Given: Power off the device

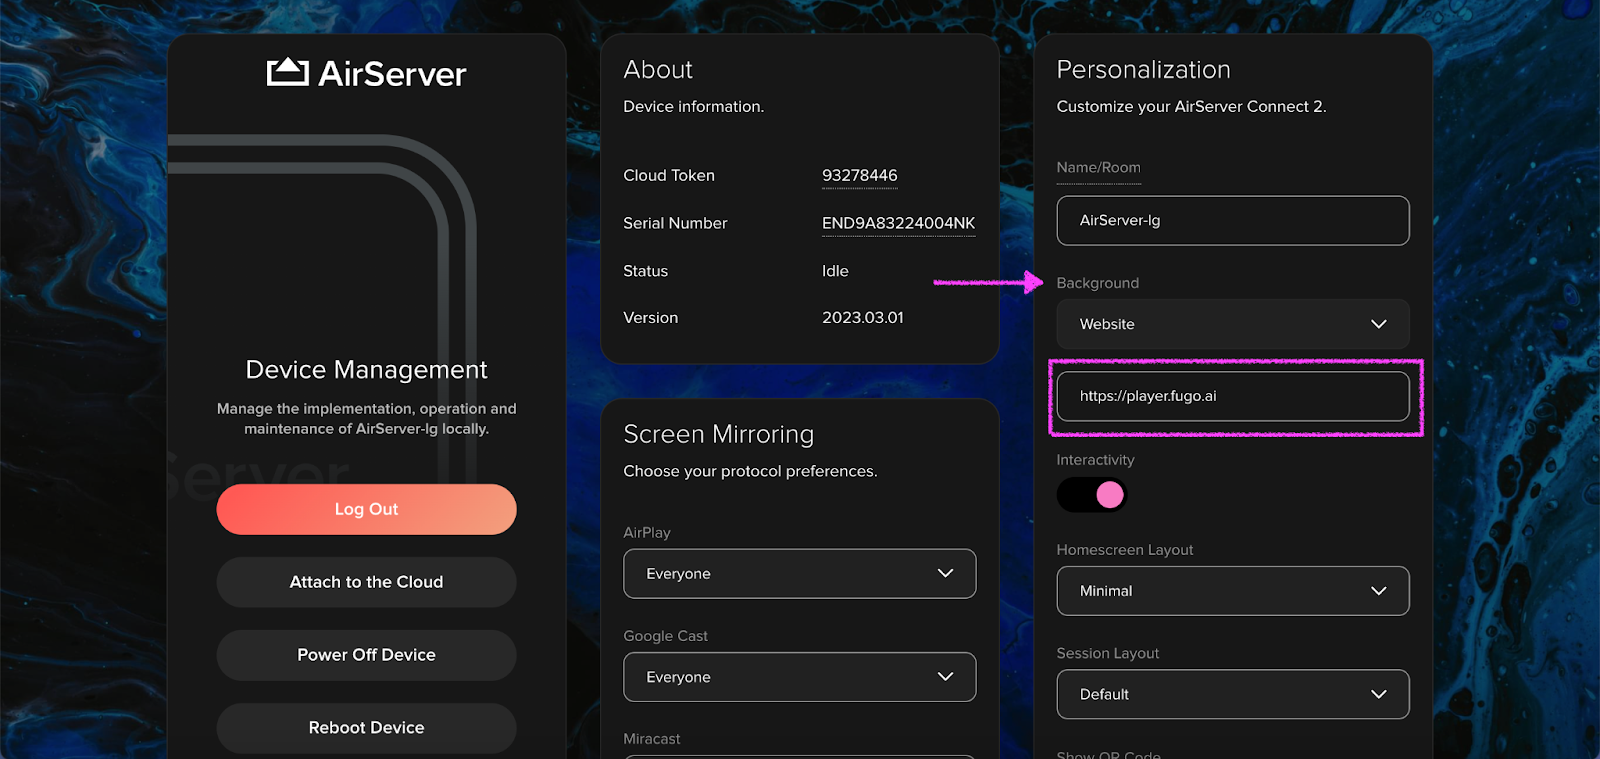Looking at the screenshot, I should pyautogui.click(x=366, y=655).
